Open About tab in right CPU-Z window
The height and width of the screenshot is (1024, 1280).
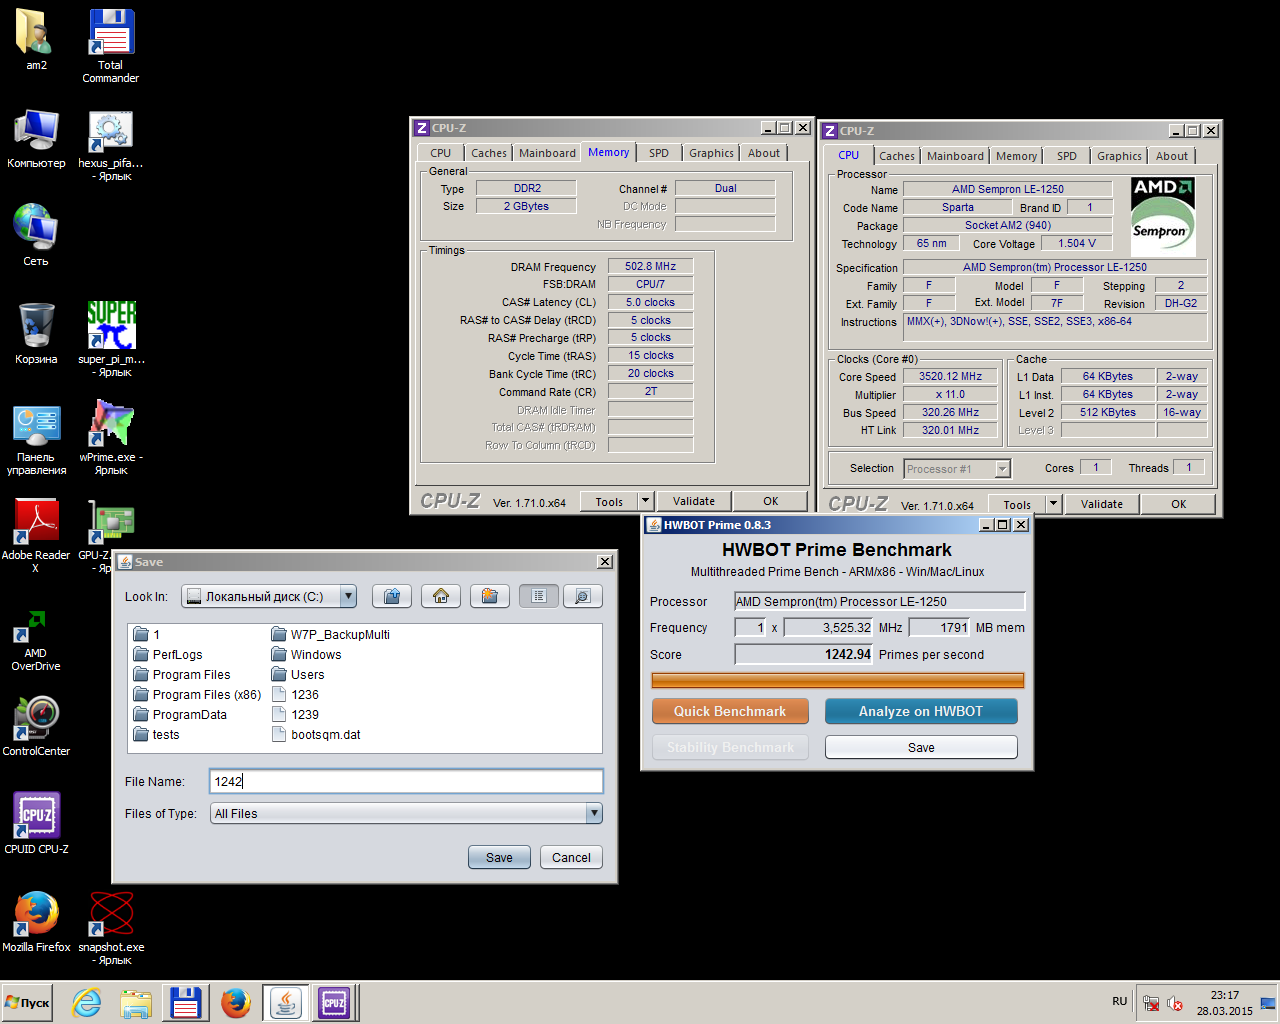click(x=1172, y=156)
